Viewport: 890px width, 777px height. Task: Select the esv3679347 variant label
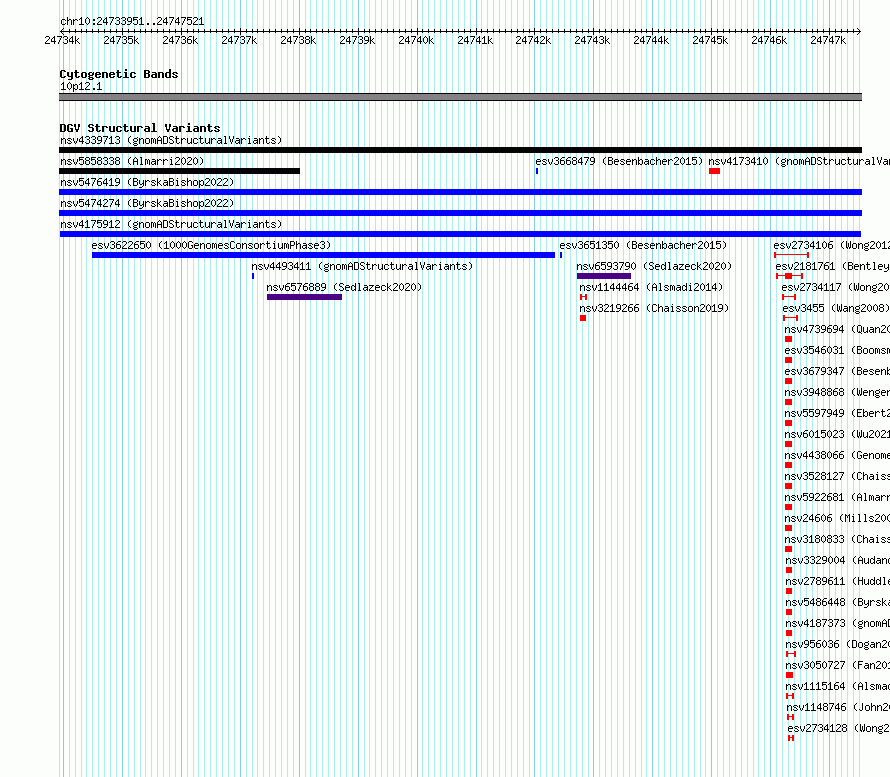837,371
